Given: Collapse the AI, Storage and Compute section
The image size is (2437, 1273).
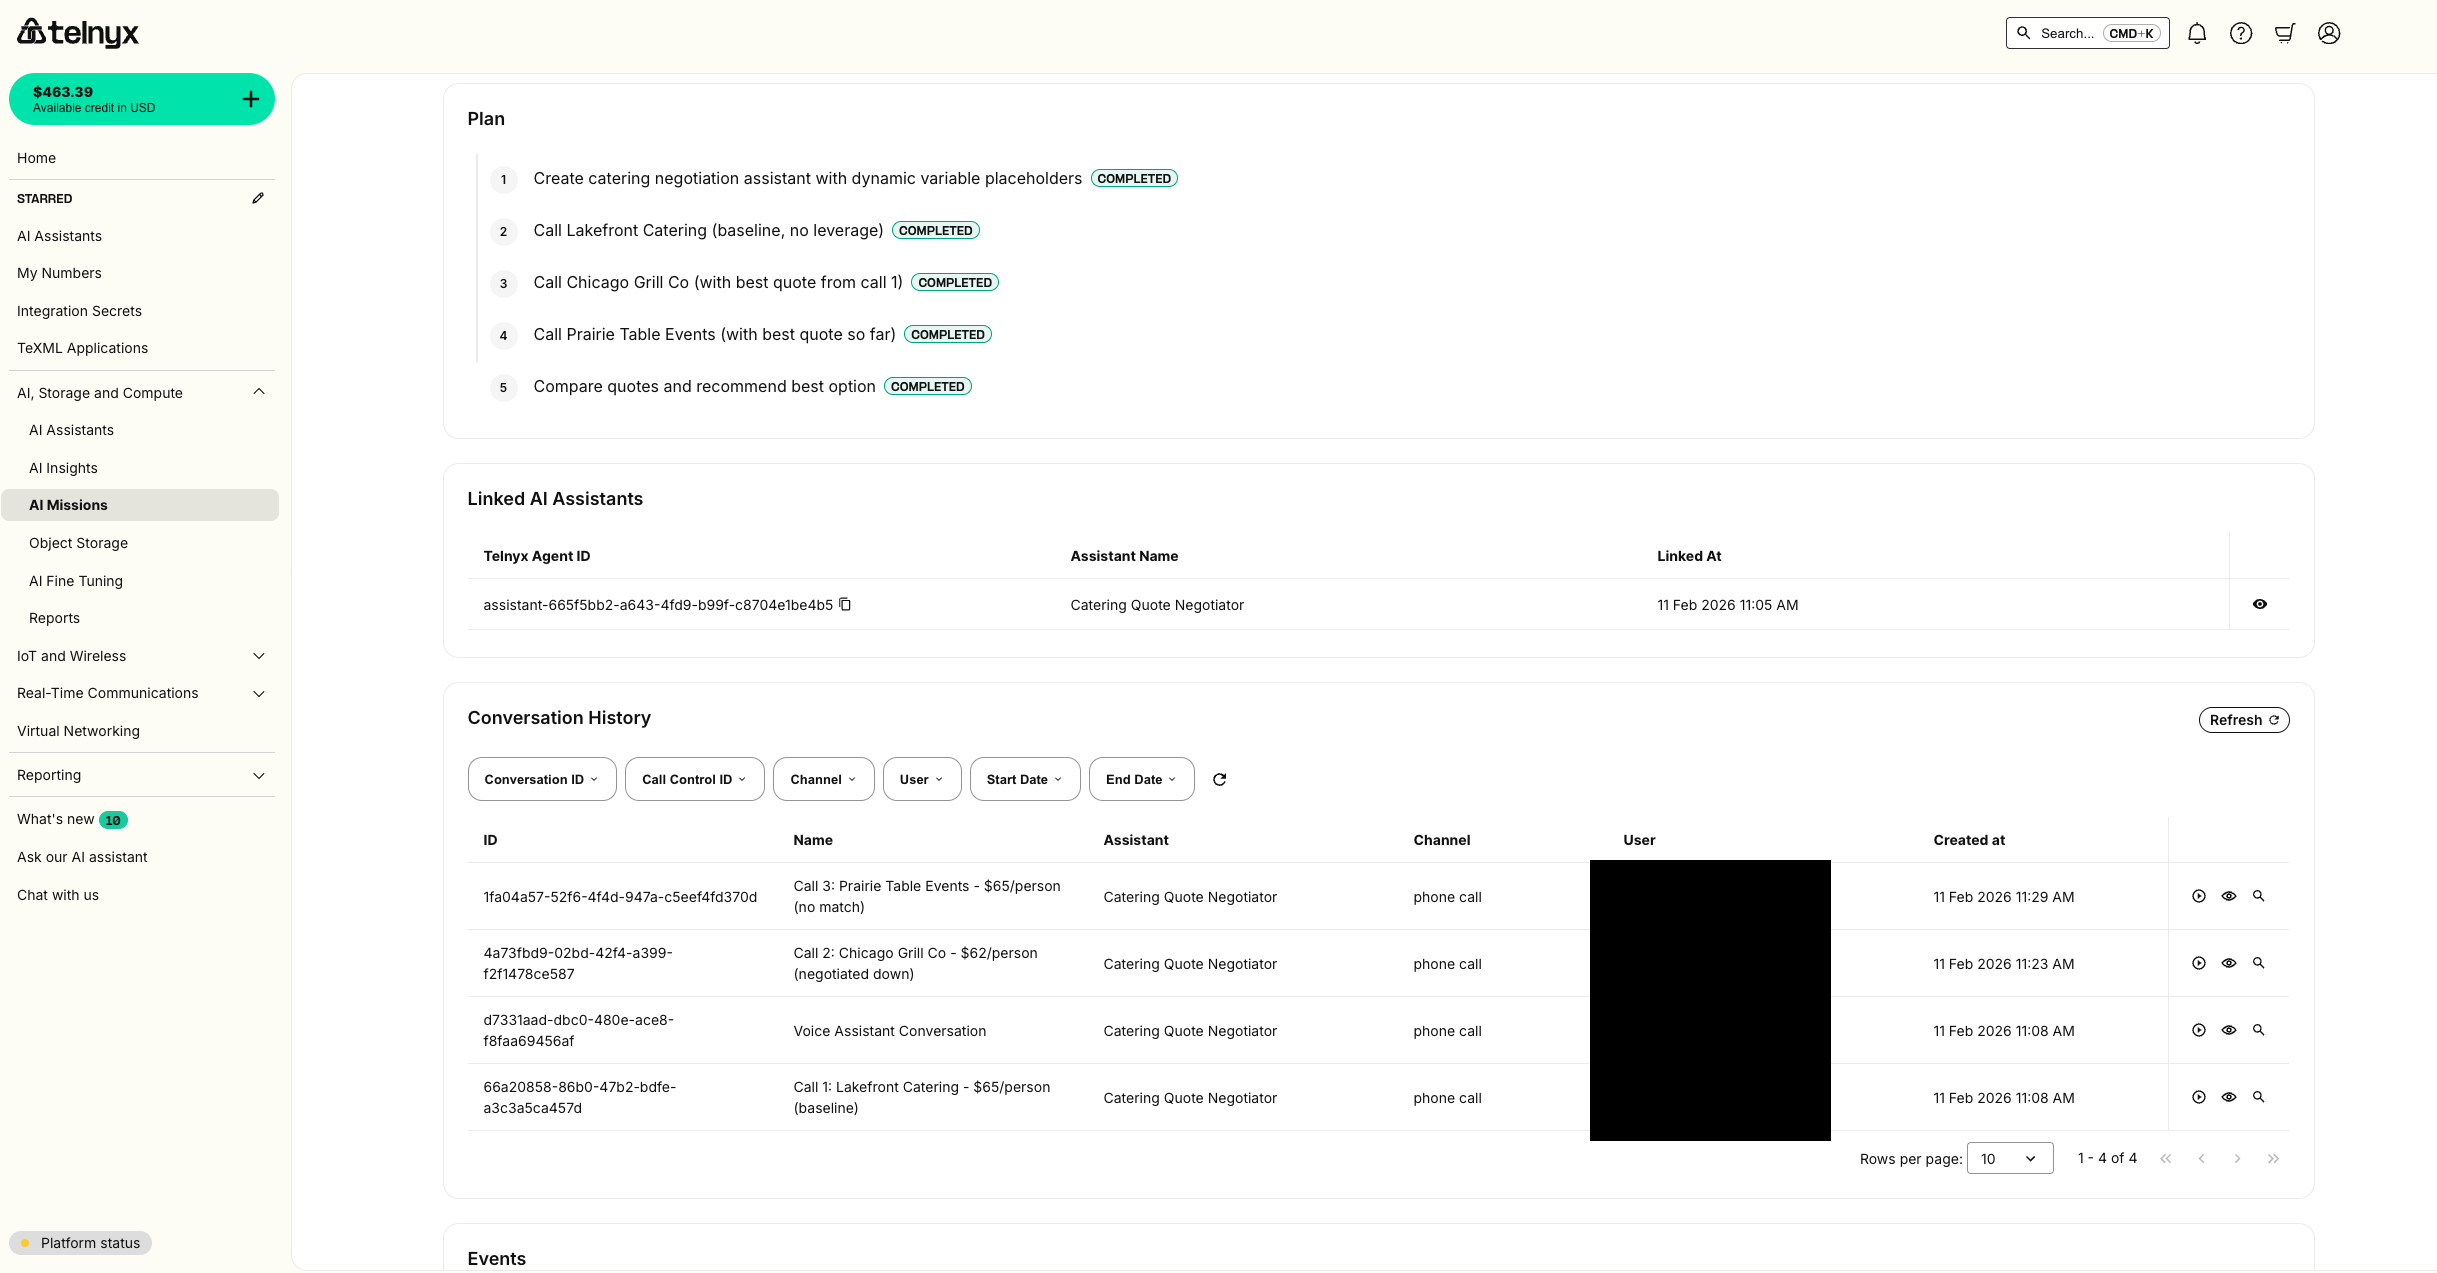Looking at the screenshot, I should pyautogui.click(x=259, y=392).
